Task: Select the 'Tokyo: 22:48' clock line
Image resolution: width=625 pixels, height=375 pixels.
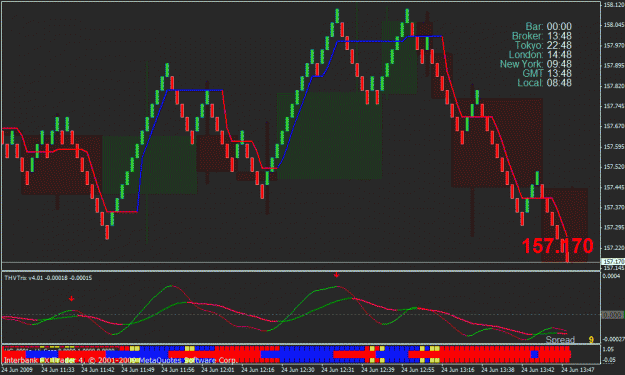Action: click(x=543, y=45)
